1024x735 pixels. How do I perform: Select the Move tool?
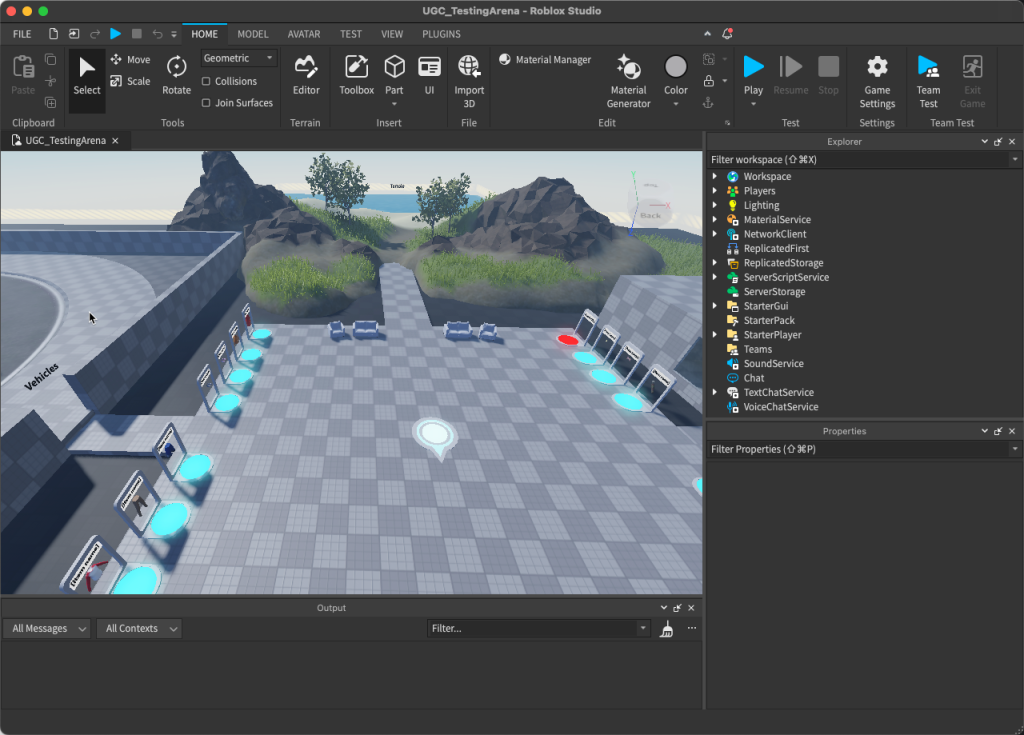click(x=130, y=60)
